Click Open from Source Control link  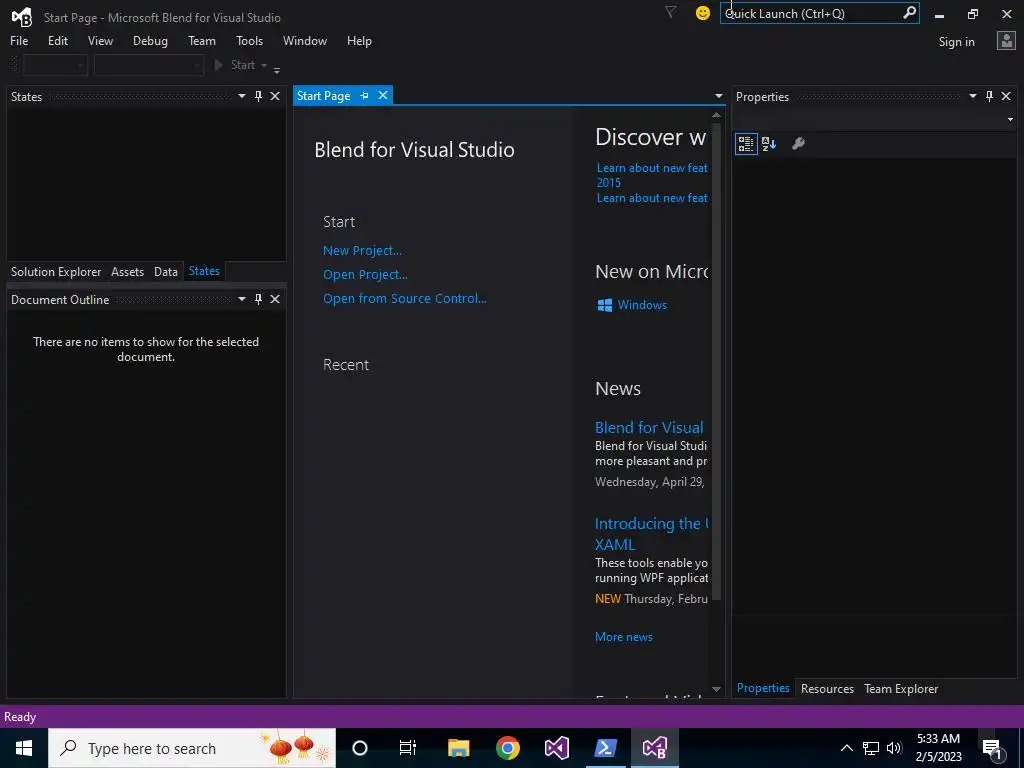[x=405, y=298]
